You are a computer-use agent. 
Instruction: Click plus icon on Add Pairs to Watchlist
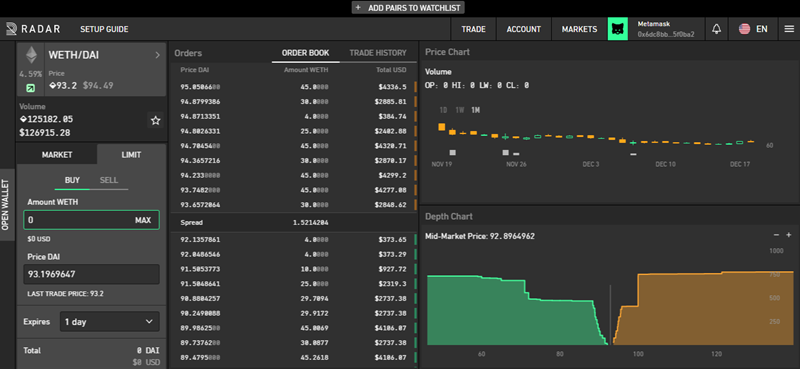point(358,8)
